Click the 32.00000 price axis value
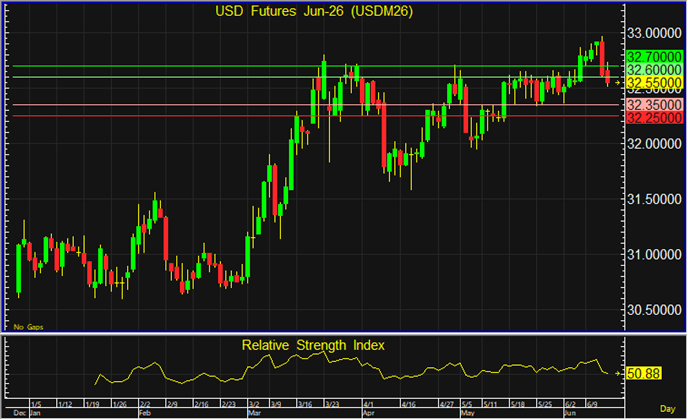 click(x=654, y=144)
